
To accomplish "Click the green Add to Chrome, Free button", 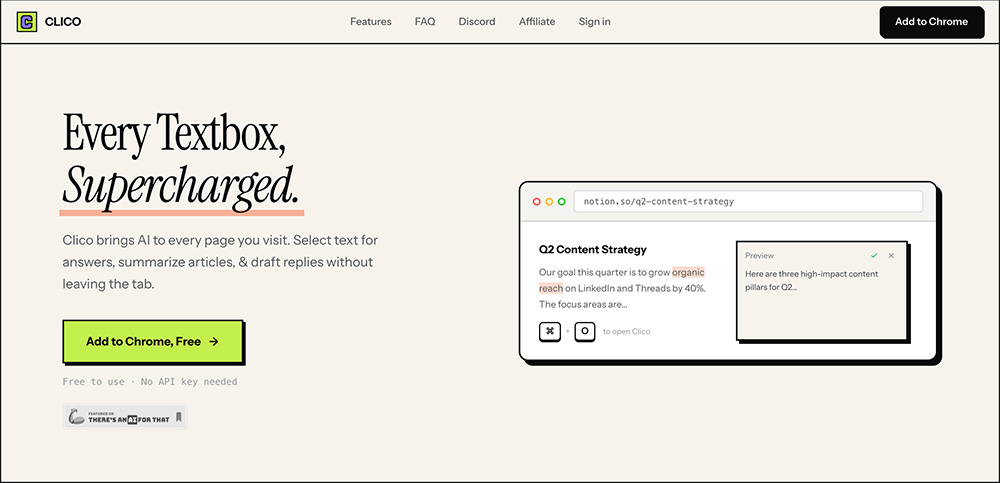I will pos(152,342).
